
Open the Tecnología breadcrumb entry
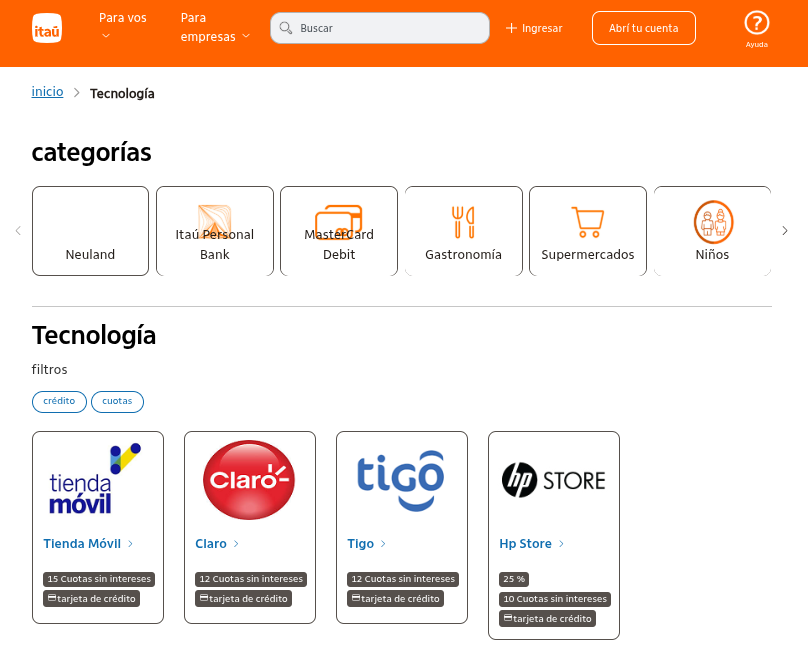[122, 93]
